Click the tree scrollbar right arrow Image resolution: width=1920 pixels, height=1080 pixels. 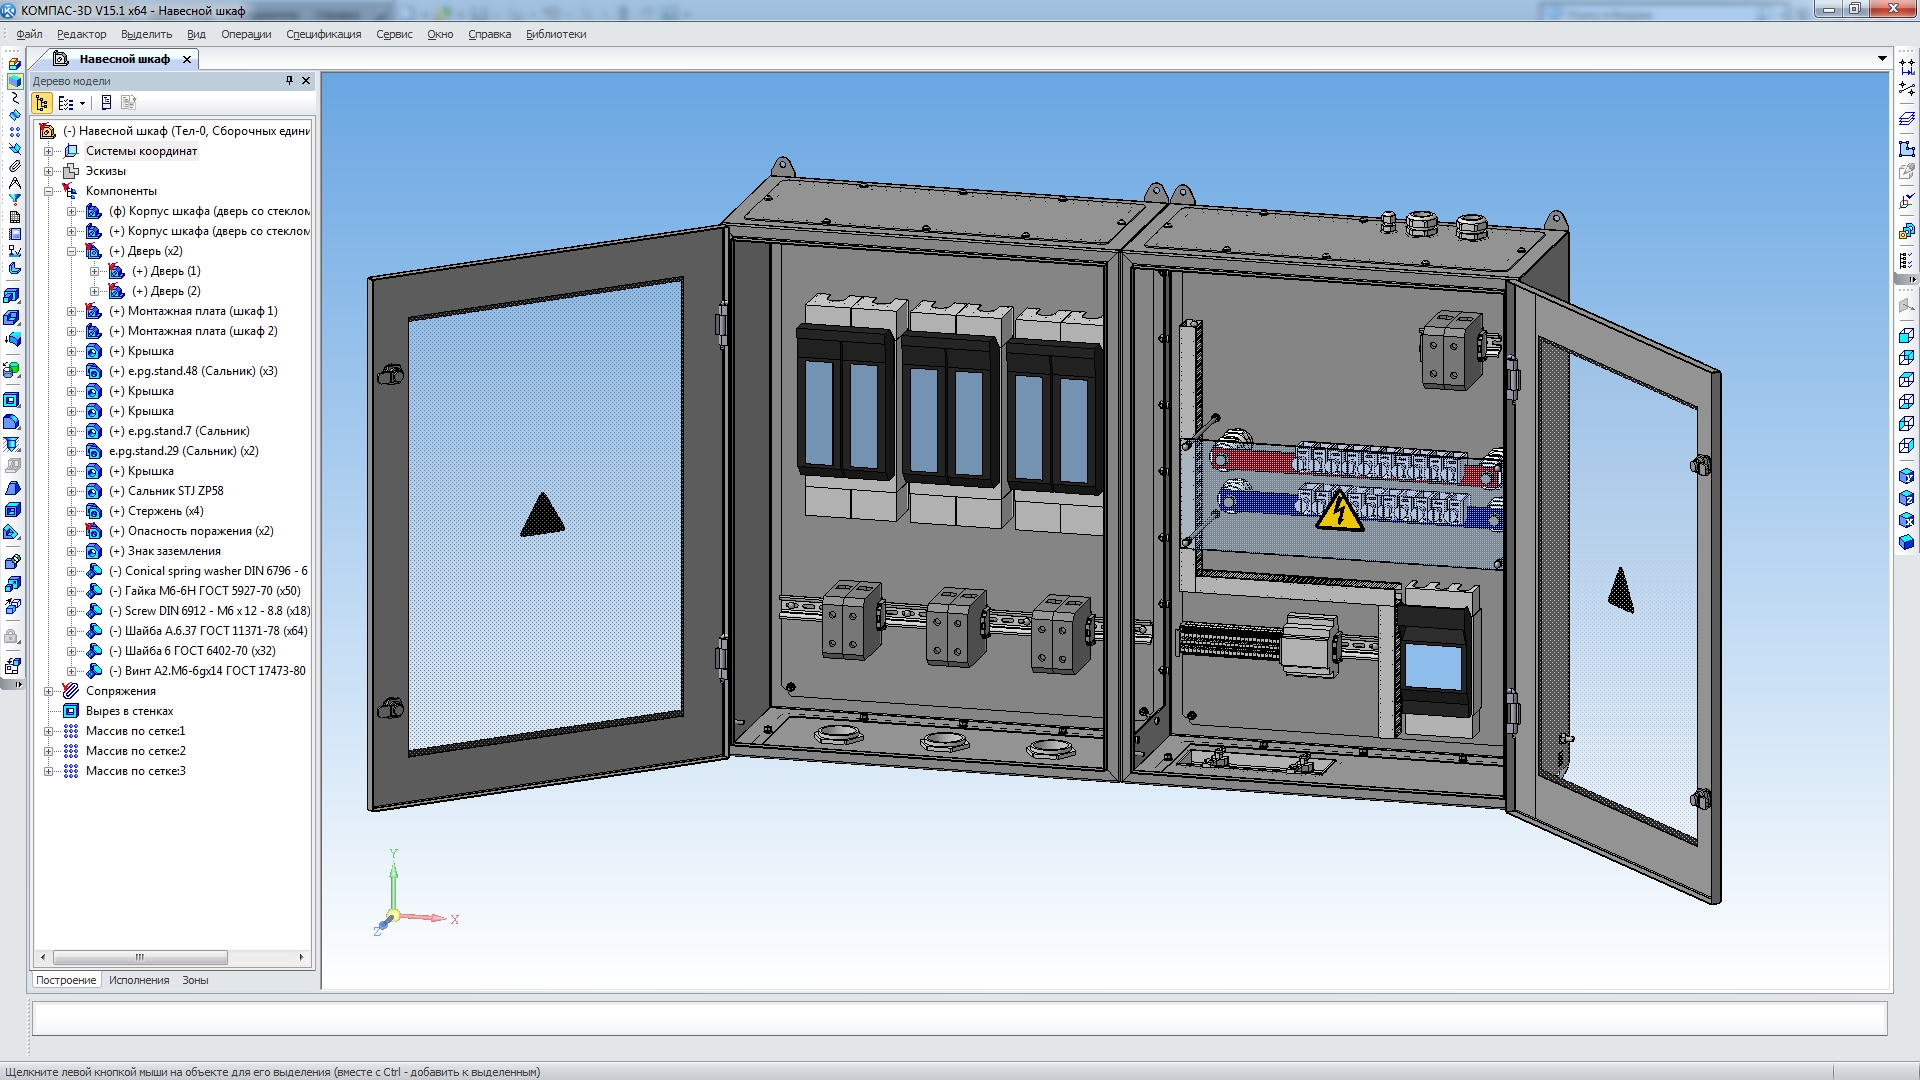coord(301,957)
